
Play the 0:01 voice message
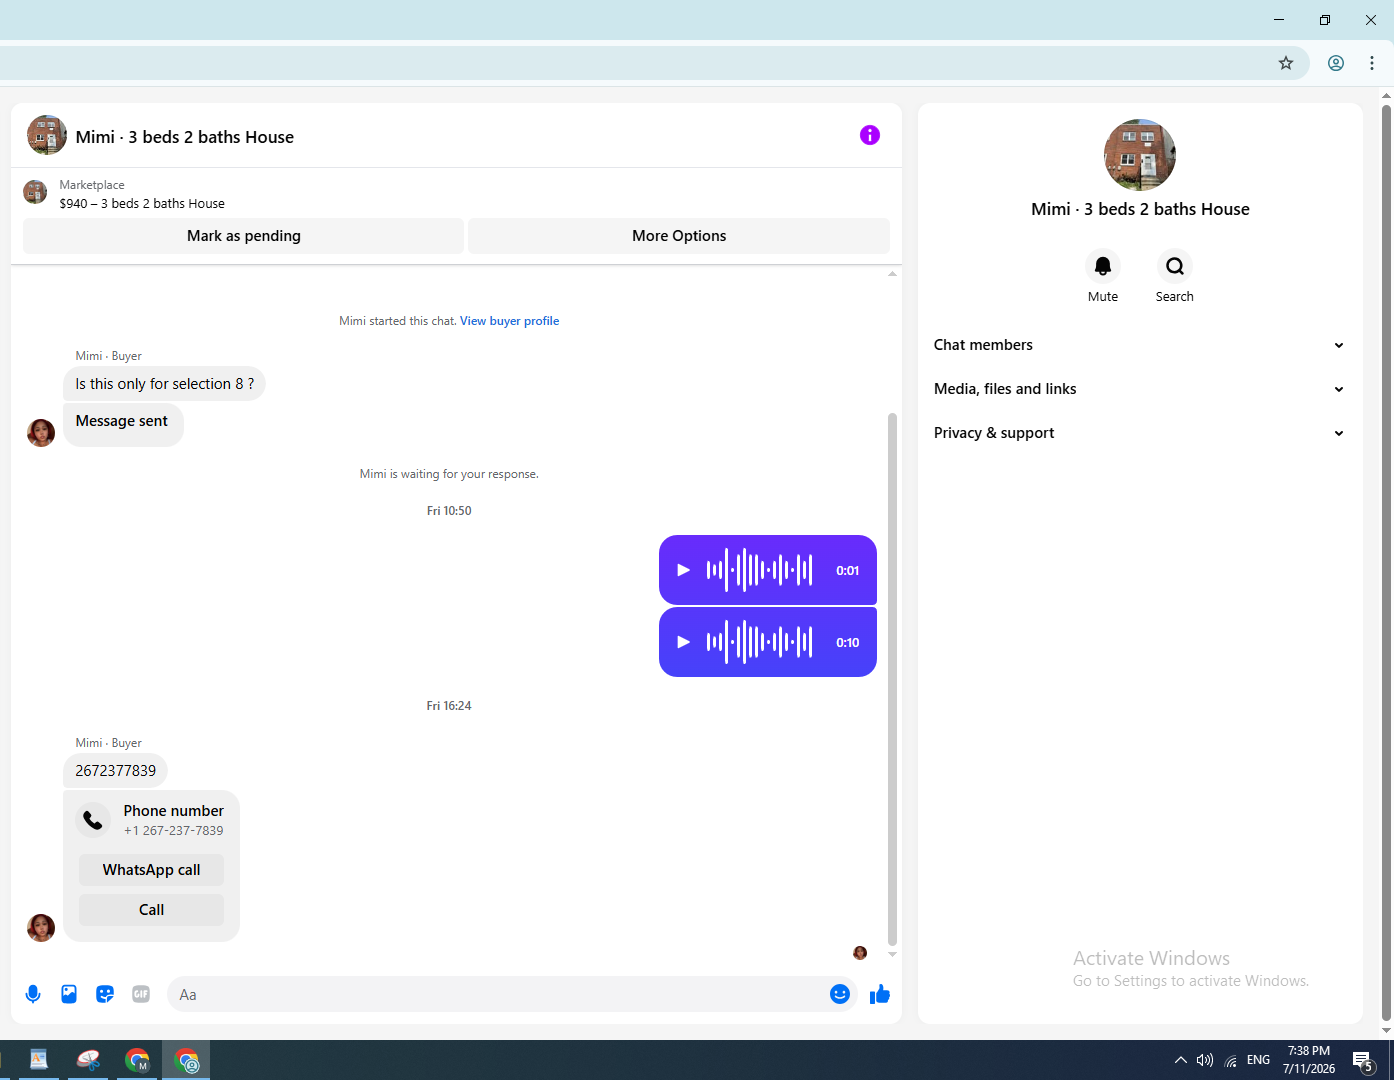pos(684,570)
